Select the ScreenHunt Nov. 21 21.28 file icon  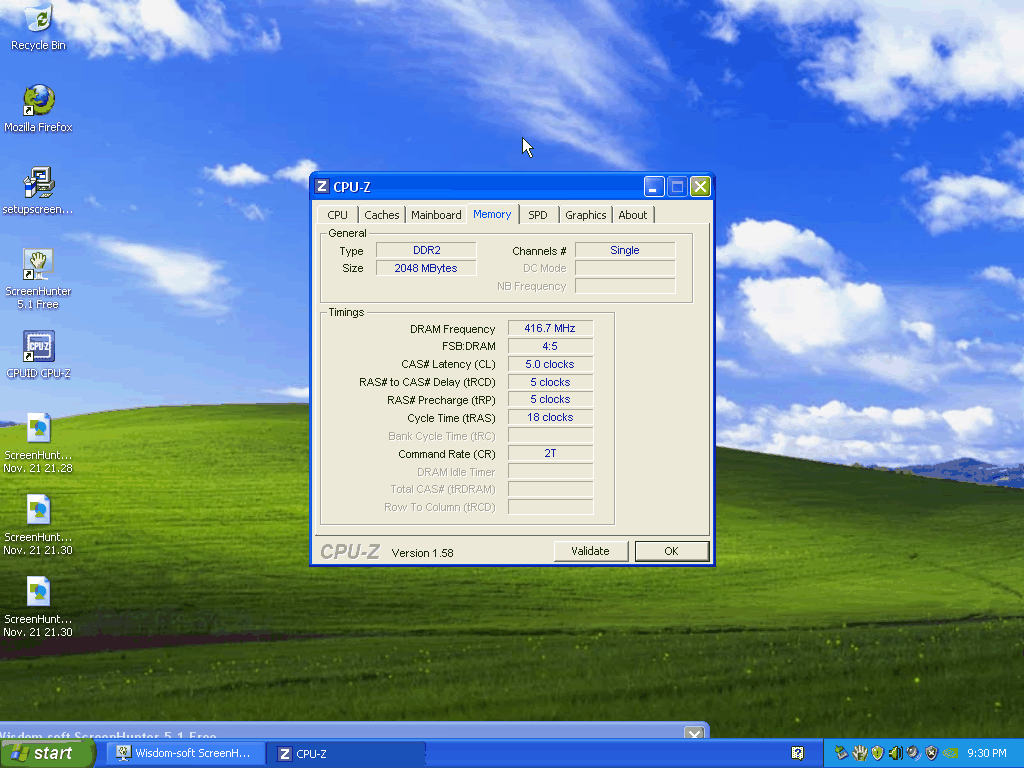pyautogui.click(x=39, y=443)
